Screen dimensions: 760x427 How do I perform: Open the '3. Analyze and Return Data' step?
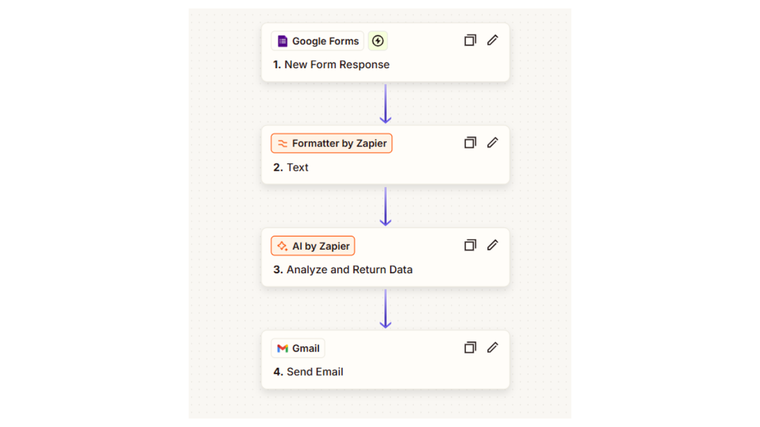pos(342,269)
